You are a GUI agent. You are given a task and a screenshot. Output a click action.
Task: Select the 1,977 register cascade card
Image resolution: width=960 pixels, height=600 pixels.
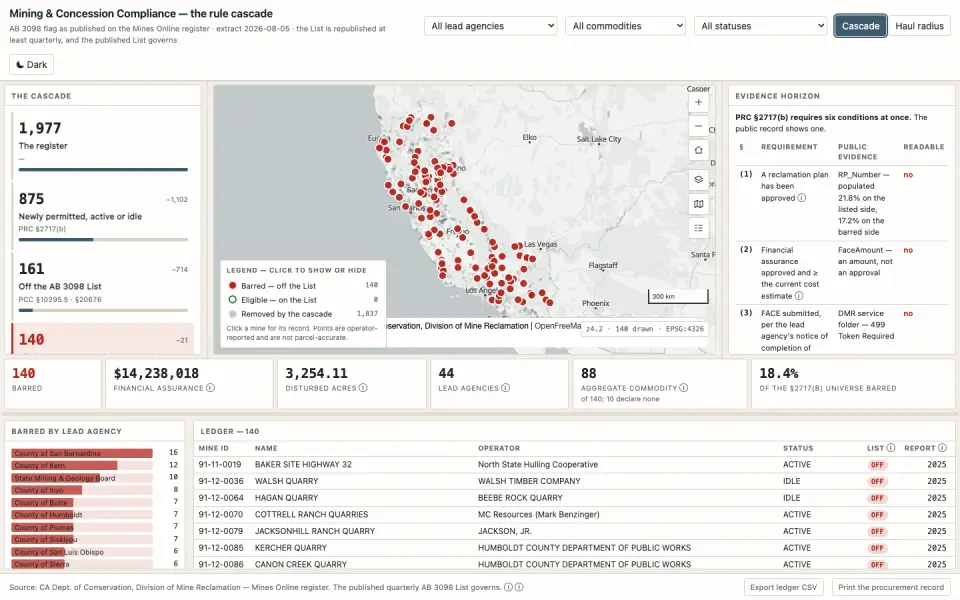click(103, 144)
